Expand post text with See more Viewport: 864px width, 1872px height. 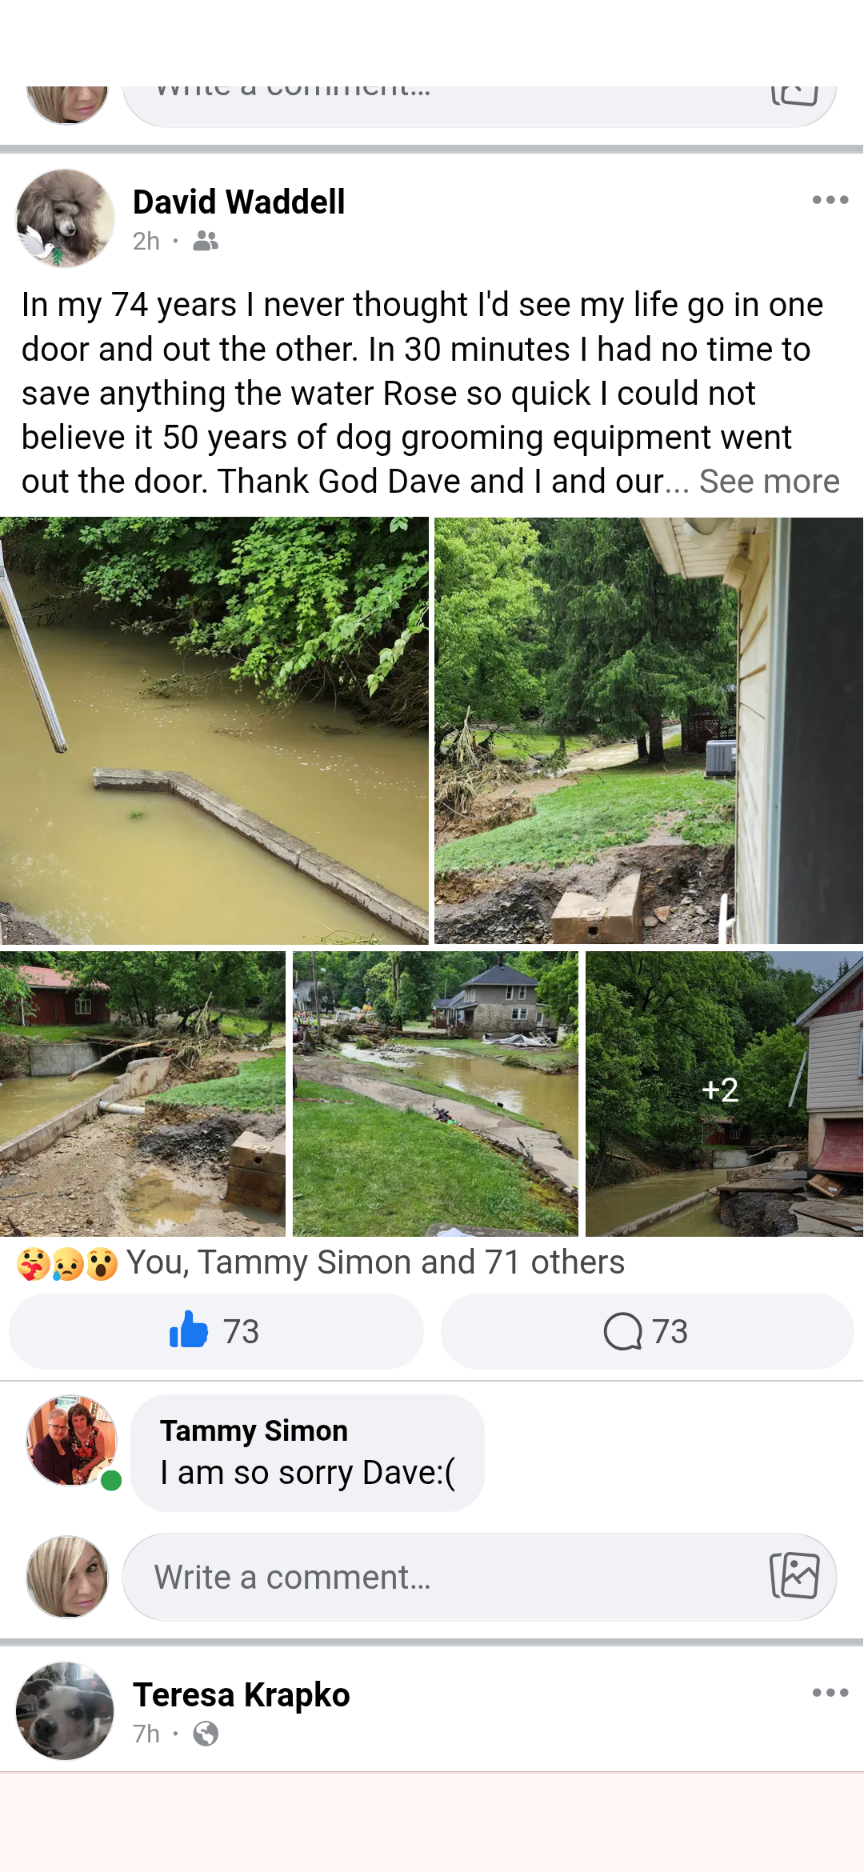click(x=769, y=481)
